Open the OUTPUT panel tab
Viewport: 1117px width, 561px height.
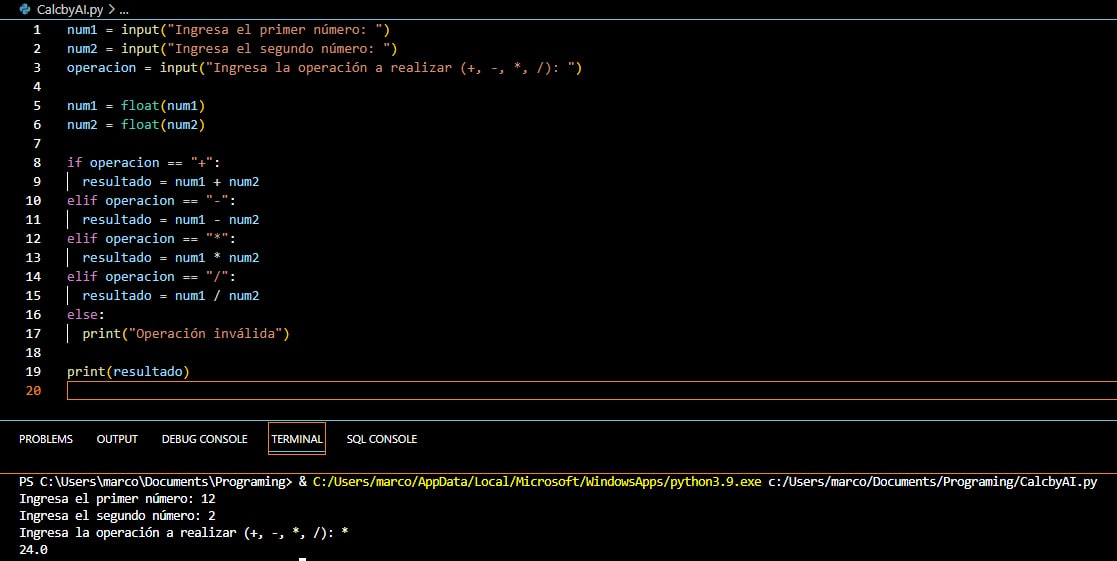coord(117,439)
